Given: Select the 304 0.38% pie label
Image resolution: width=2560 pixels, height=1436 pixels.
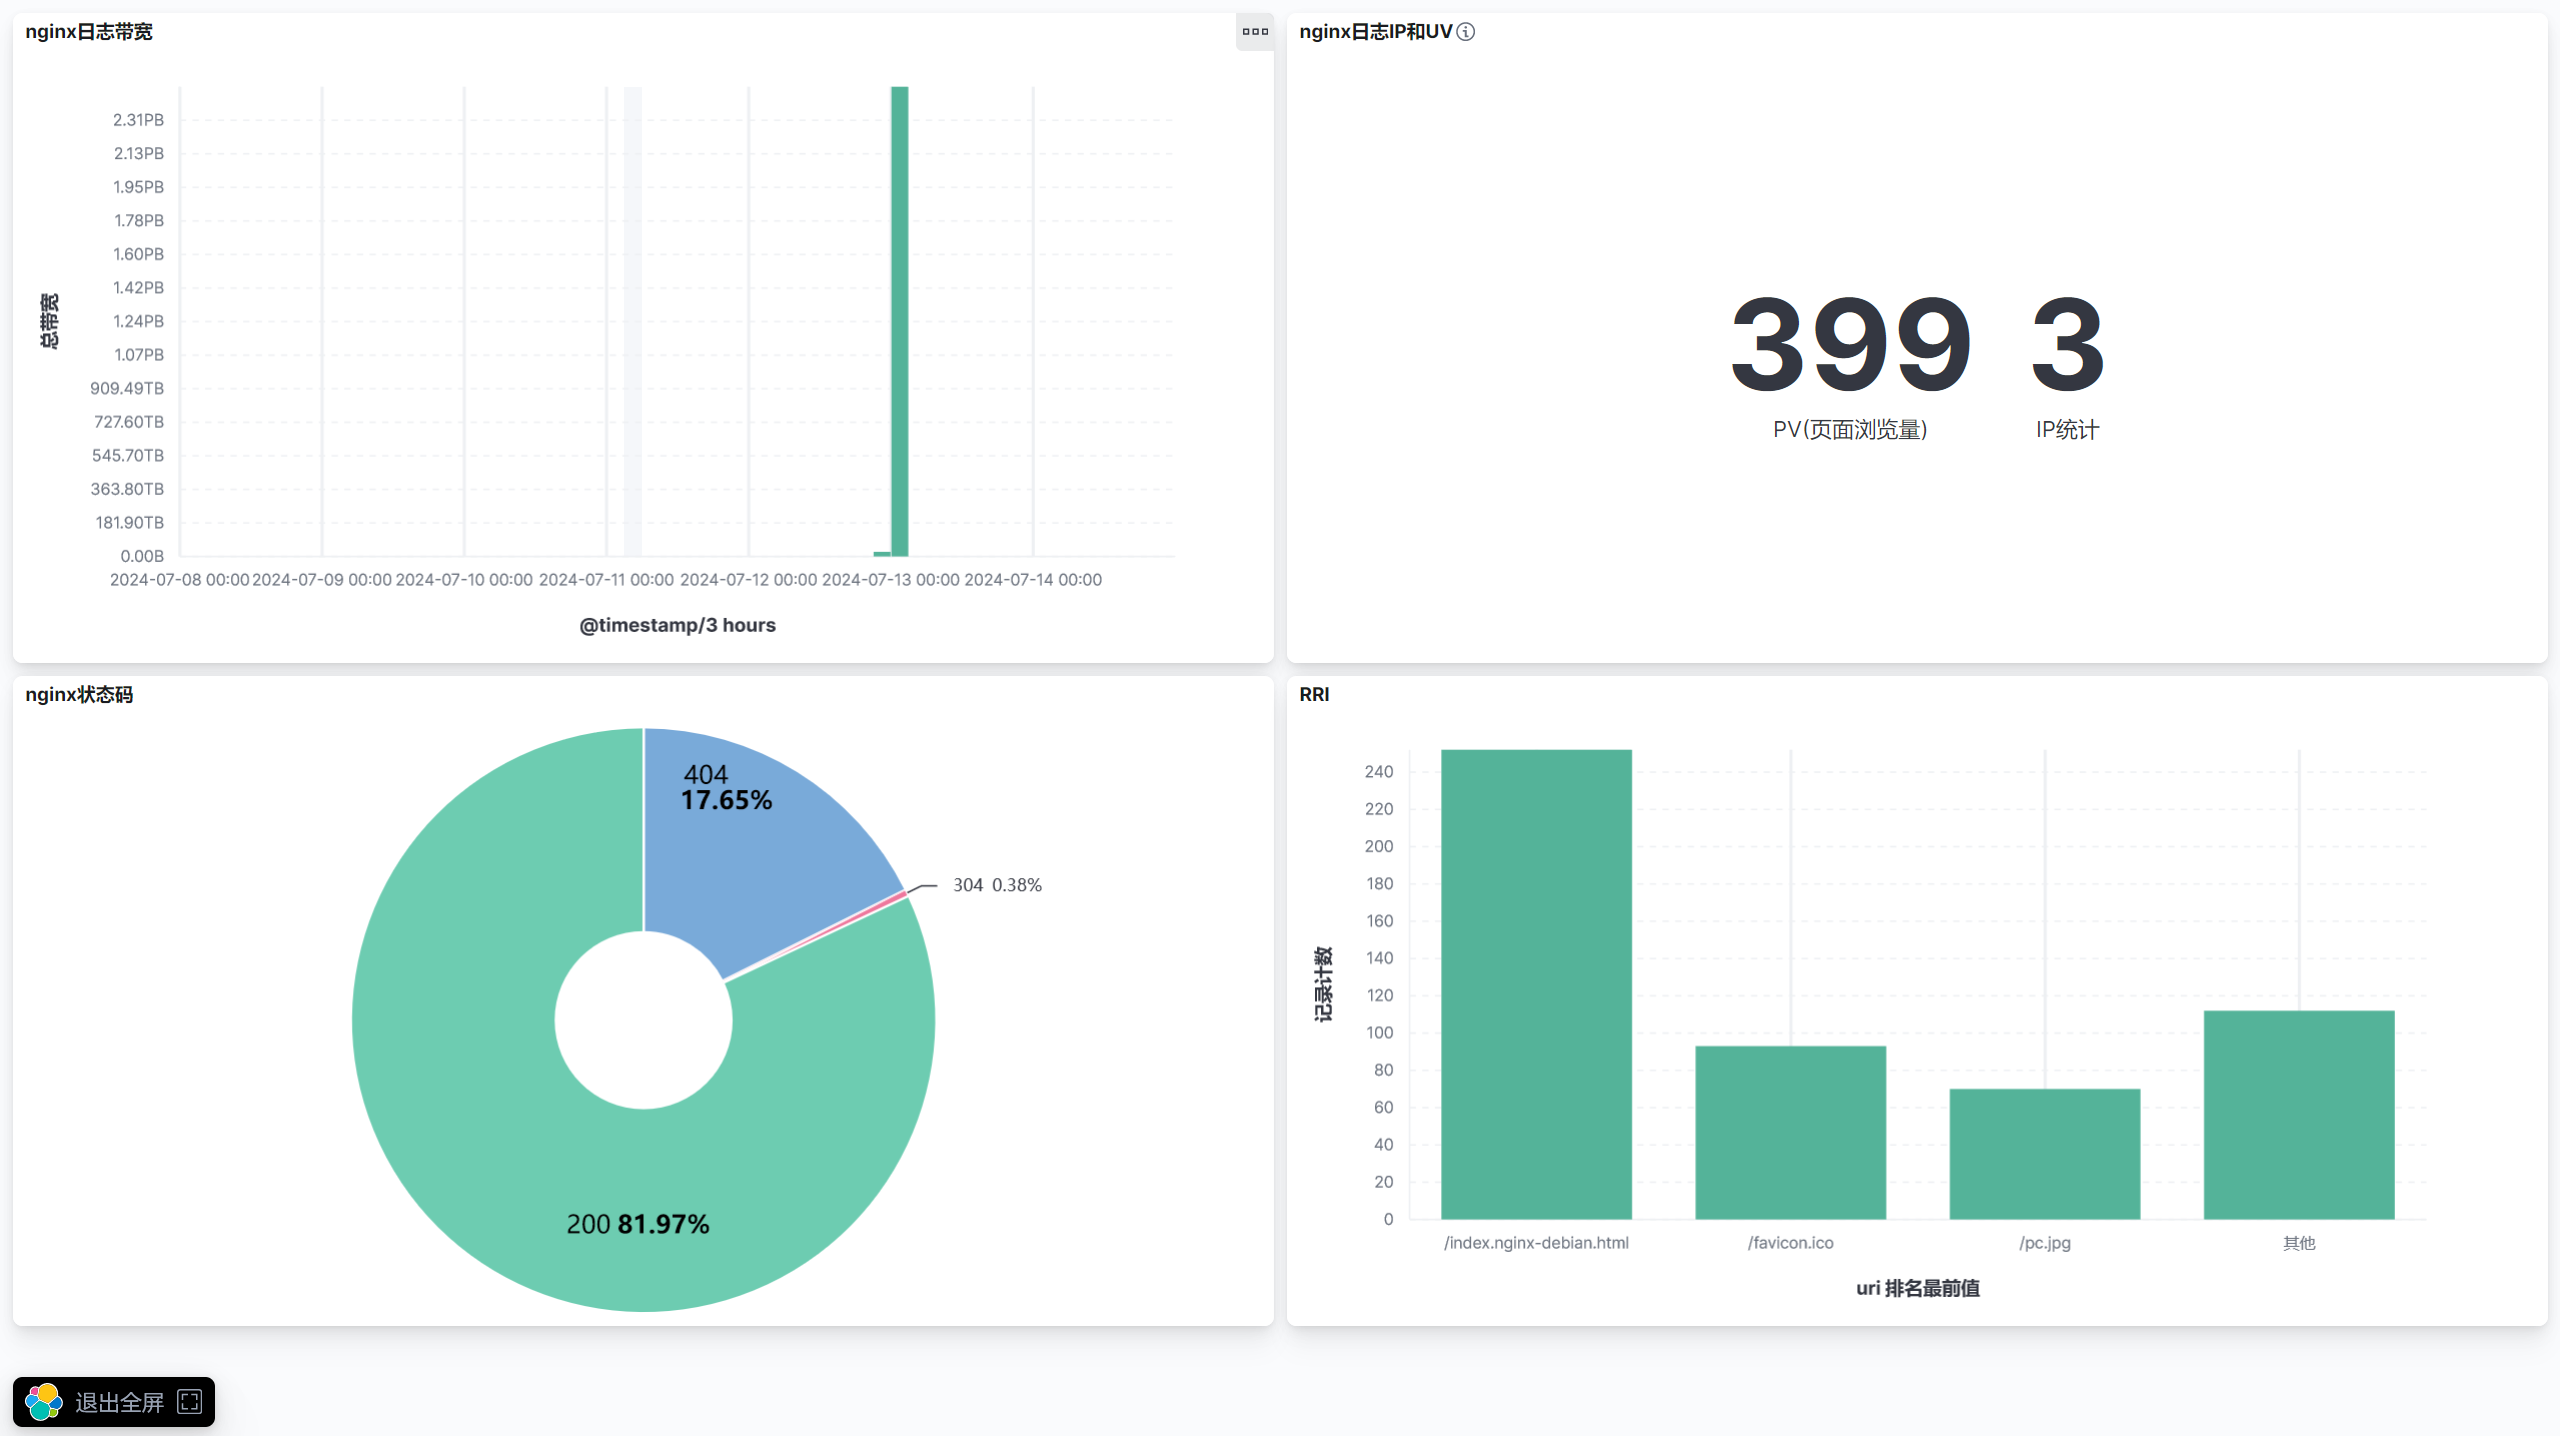Looking at the screenshot, I should click(996, 885).
